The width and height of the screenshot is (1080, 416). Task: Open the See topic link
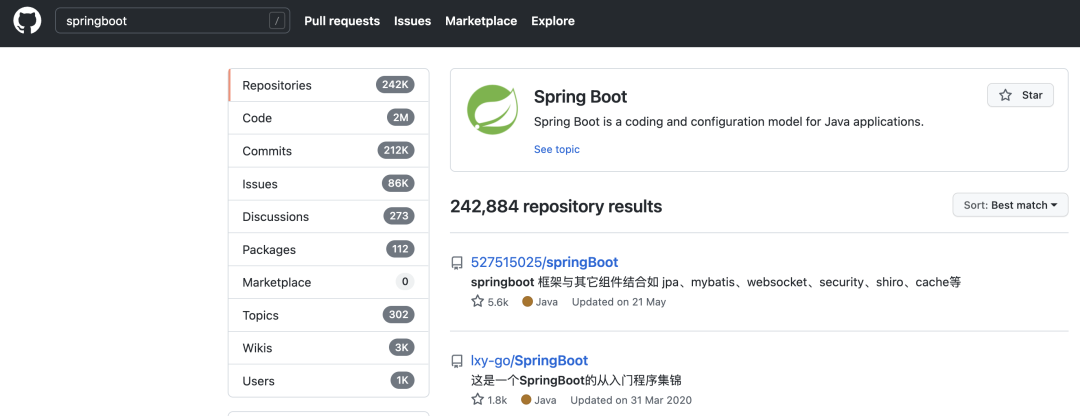tap(557, 149)
